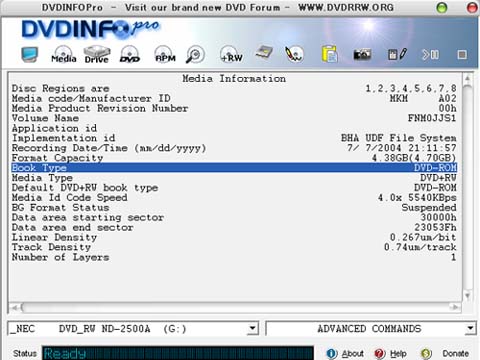Select the BG Format Status row
This screenshot has width=480, height=360.
(x=234, y=207)
